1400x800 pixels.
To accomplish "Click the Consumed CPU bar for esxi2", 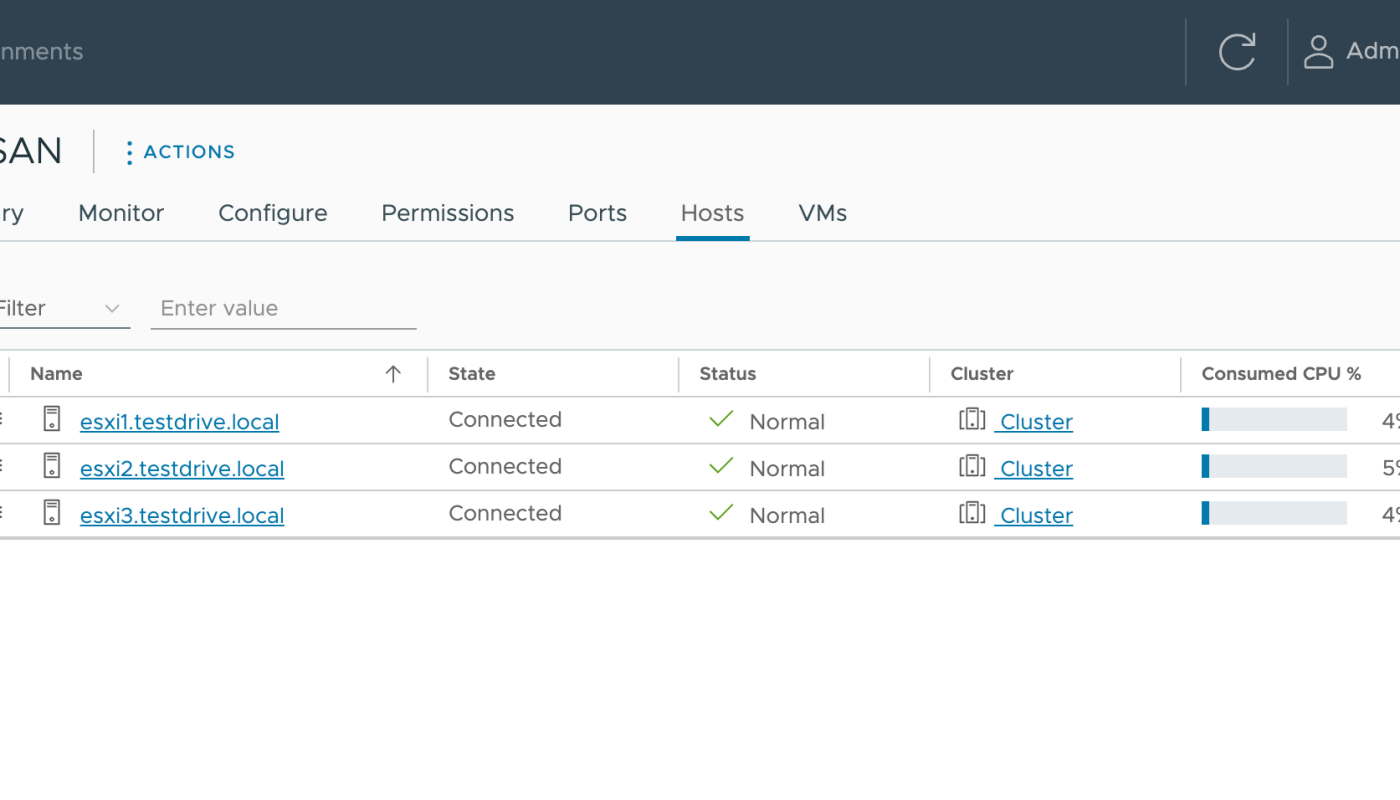I will click(x=1274, y=466).
